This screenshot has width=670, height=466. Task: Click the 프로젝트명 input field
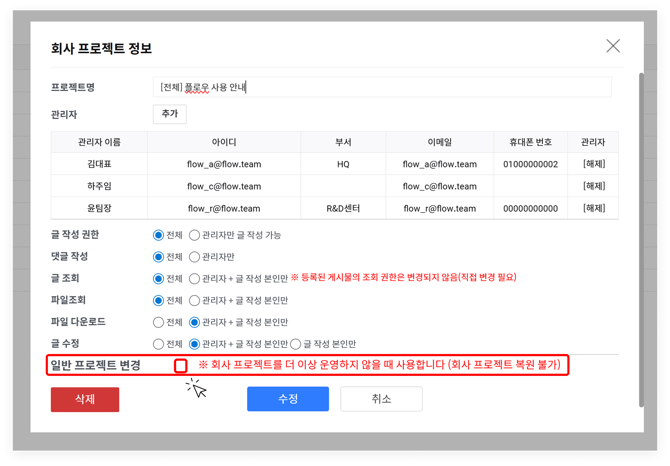click(x=382, y=88)
